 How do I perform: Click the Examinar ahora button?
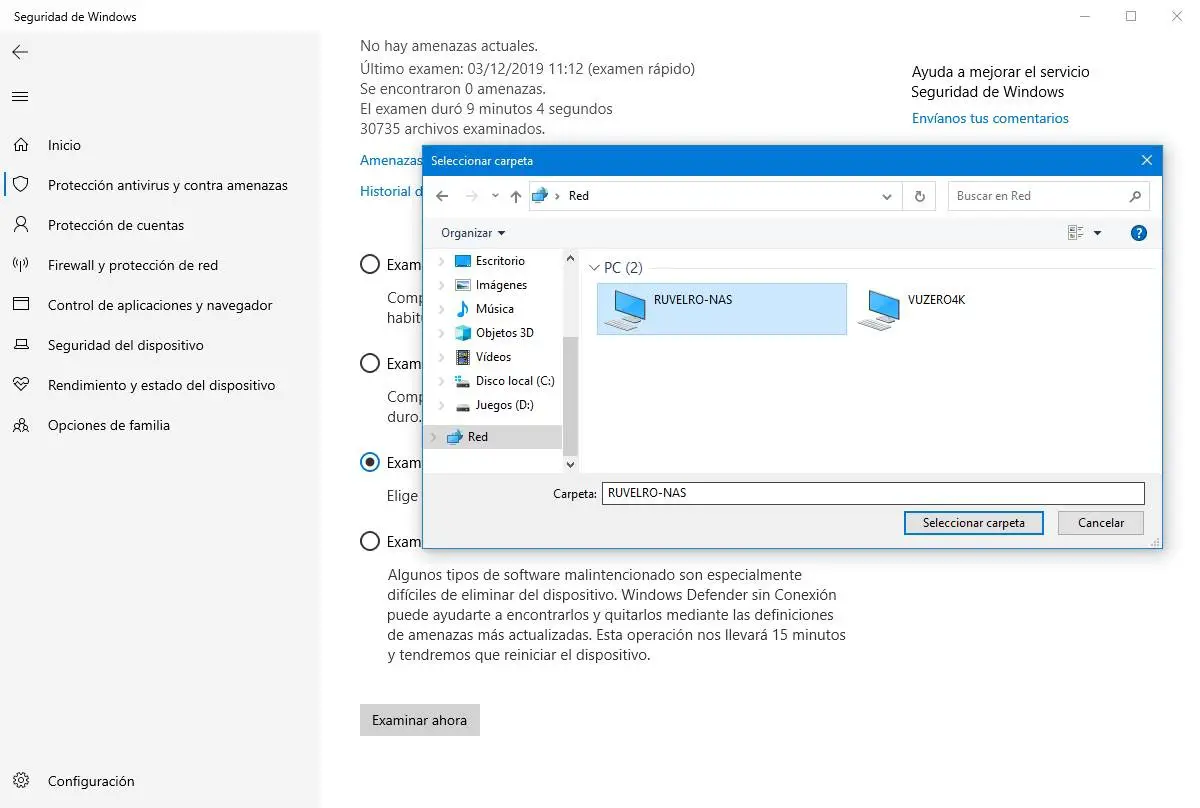[x=420, y=720]
